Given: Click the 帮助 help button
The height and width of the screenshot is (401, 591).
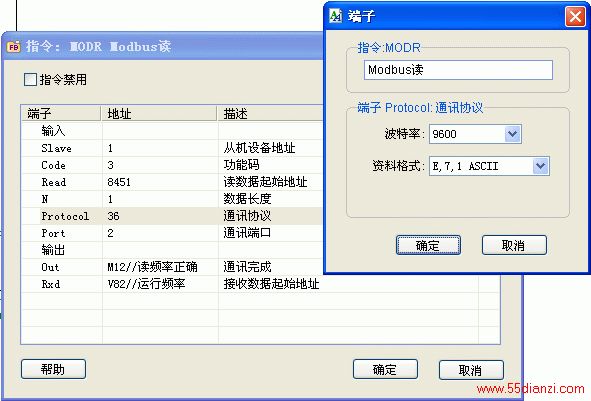Looking at the screenshot, I should click(54, 369).
